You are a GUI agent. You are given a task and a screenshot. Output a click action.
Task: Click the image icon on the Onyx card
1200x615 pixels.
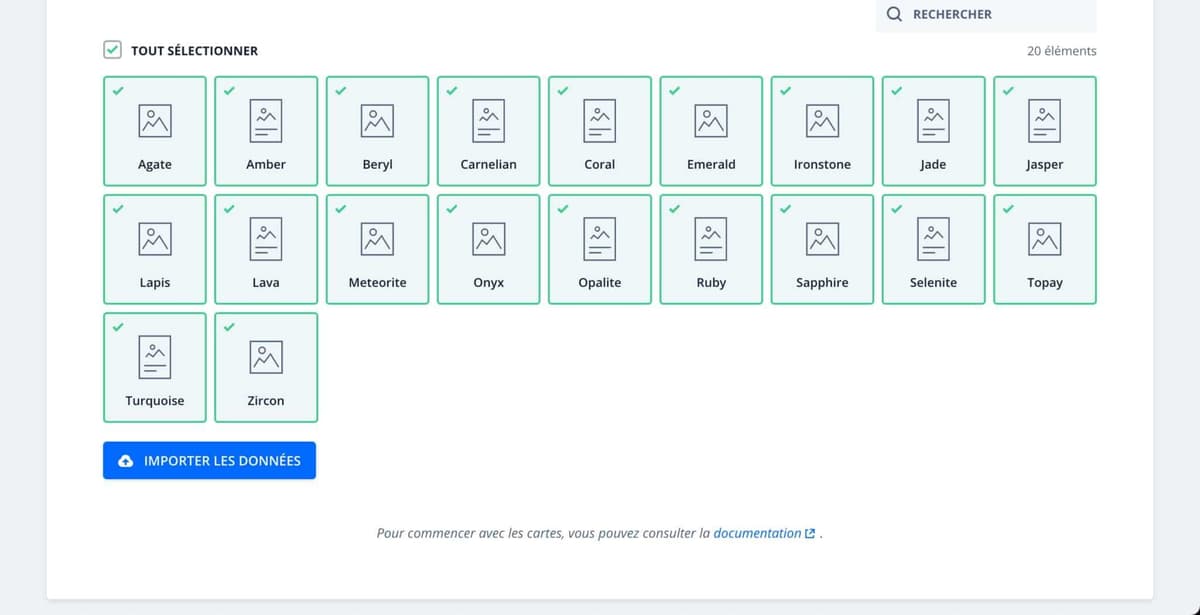coord(488,238)
